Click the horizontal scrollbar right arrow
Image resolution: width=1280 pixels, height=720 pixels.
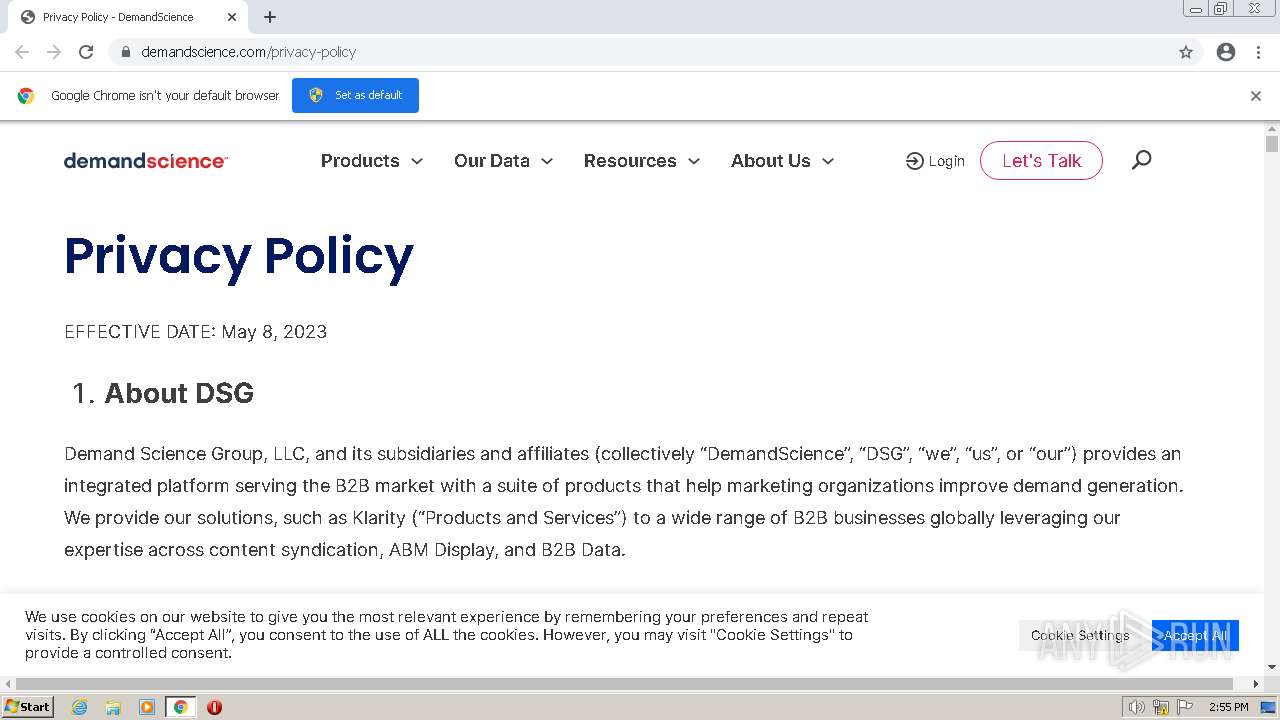1256,684
